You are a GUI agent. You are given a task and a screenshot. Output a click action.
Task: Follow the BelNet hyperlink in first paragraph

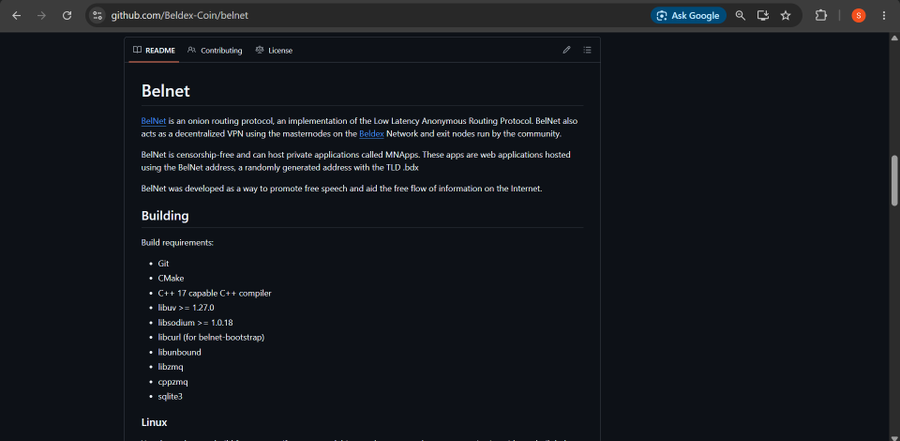[153, 121]
